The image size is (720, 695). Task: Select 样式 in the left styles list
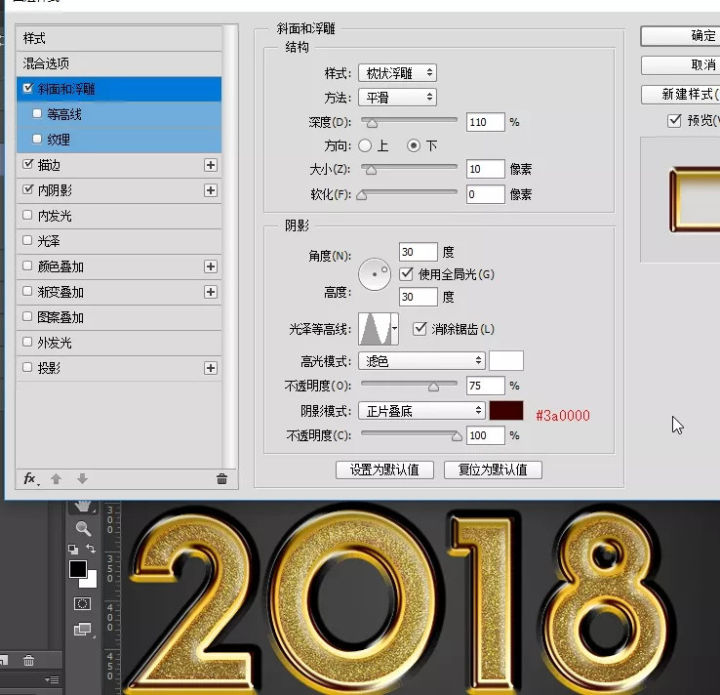point(119,39)
